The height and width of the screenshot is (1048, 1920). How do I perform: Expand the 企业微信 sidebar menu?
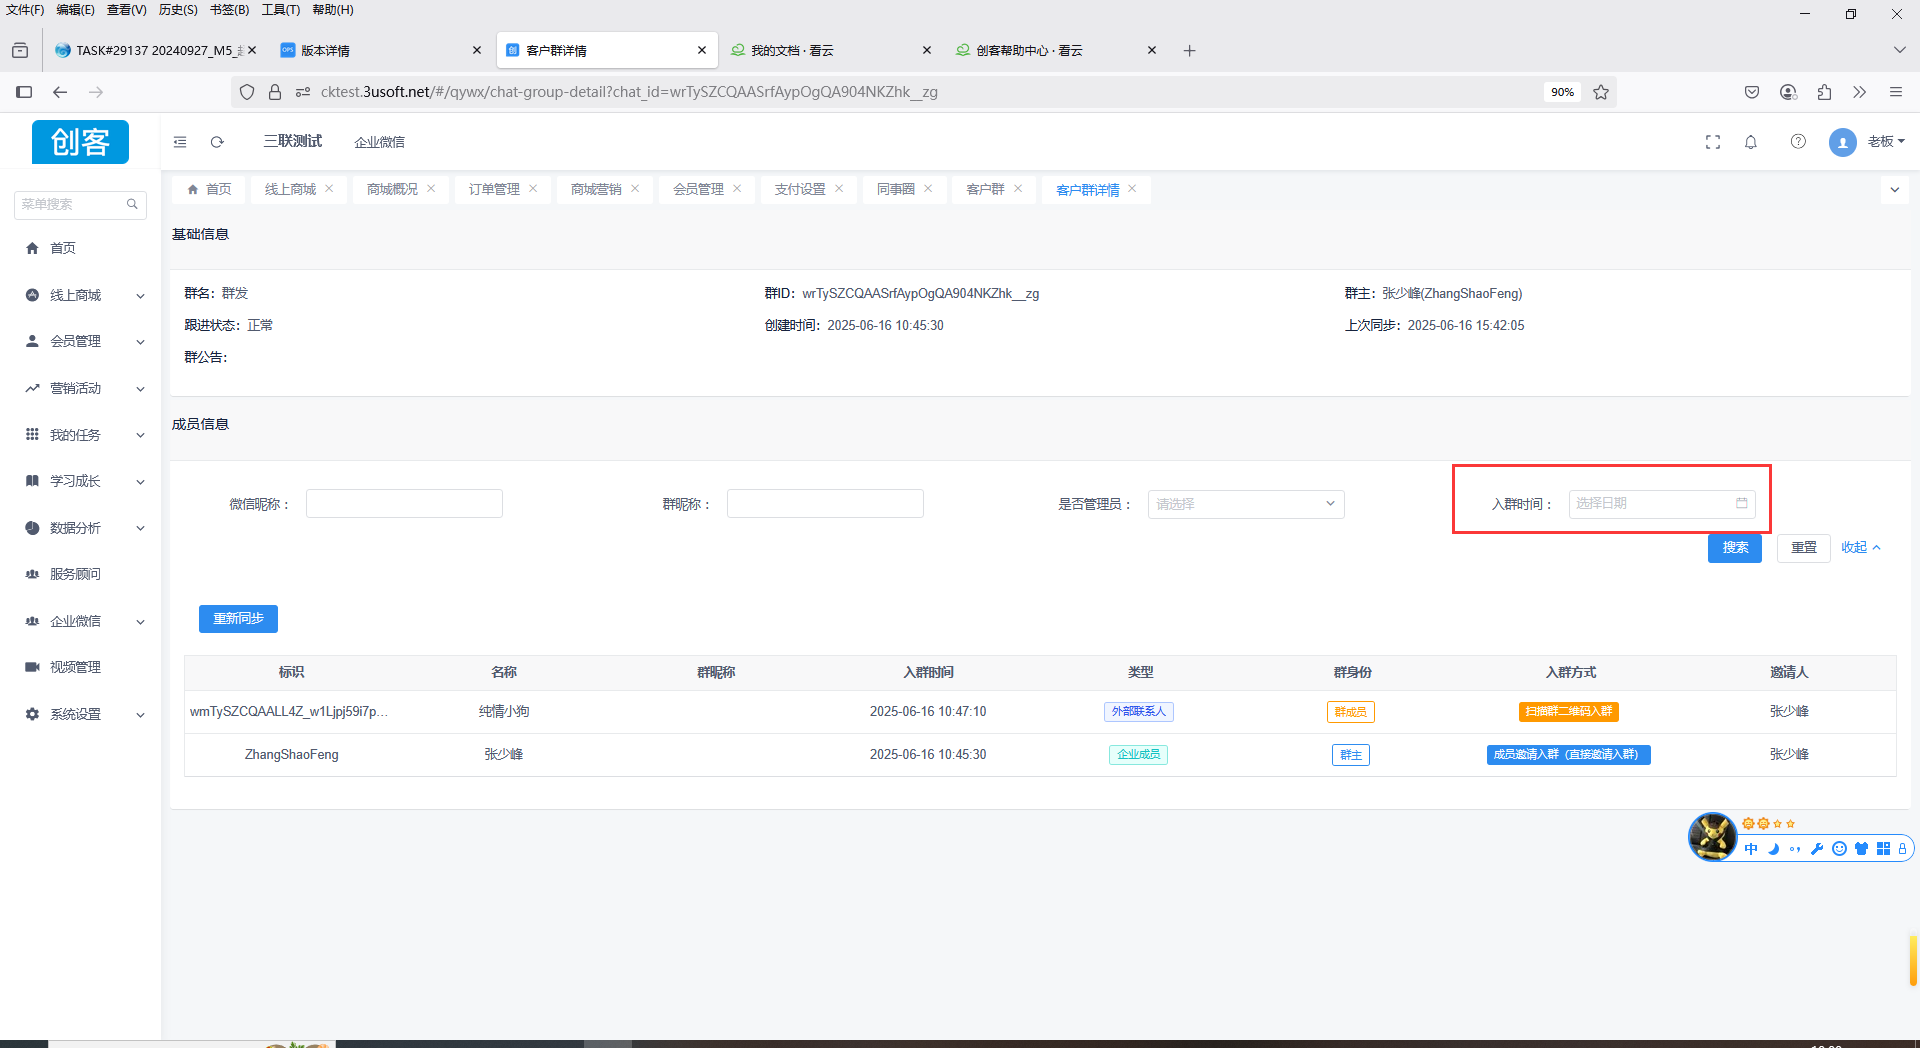[85, 621]
